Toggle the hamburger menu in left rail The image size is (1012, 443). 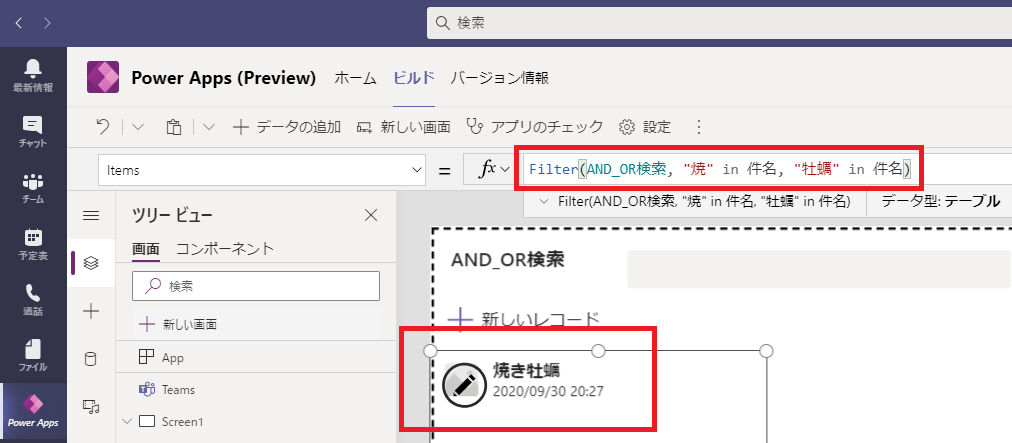(x=91, y=215)
